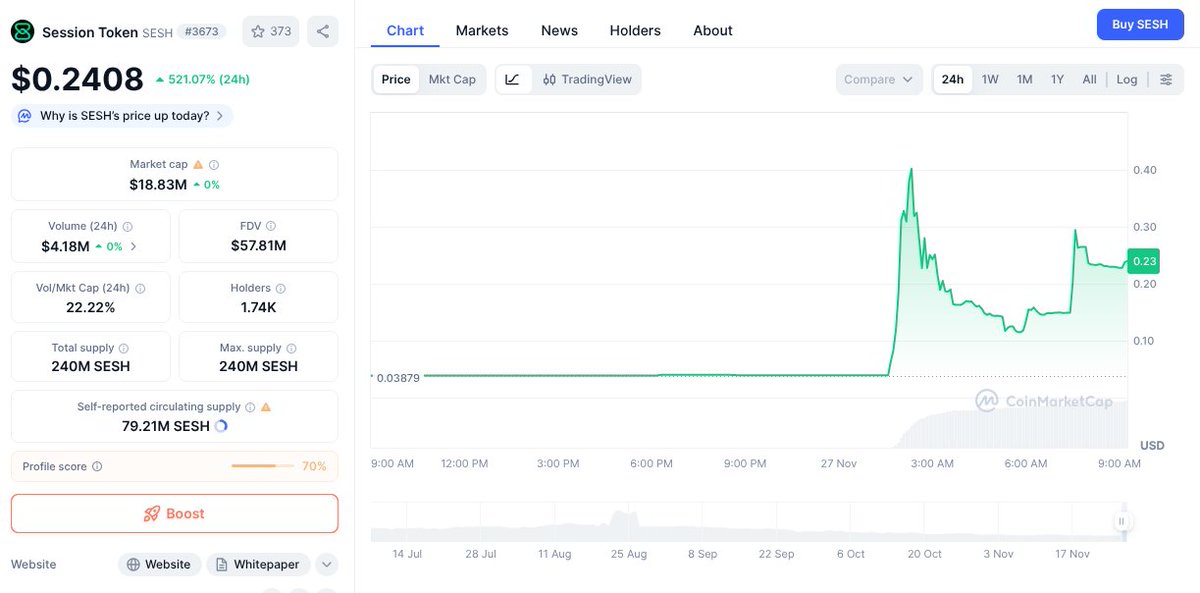
Task: Open the Markets tab
Action: click(482, 30)
